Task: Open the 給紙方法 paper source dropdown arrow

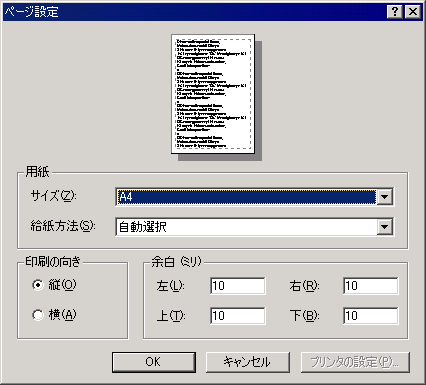Action: pyautogui.click(x=384, y=227)
